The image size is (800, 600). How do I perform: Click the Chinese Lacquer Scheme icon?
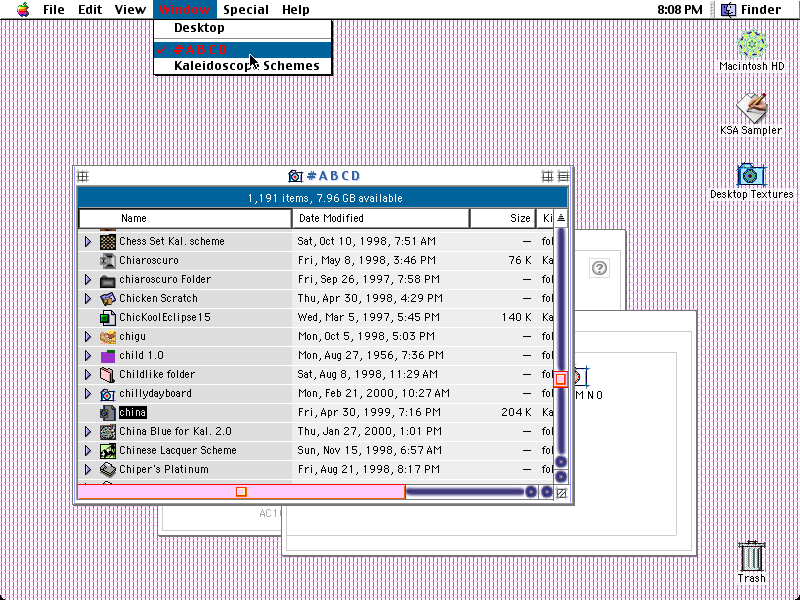(x=108, y=451)
